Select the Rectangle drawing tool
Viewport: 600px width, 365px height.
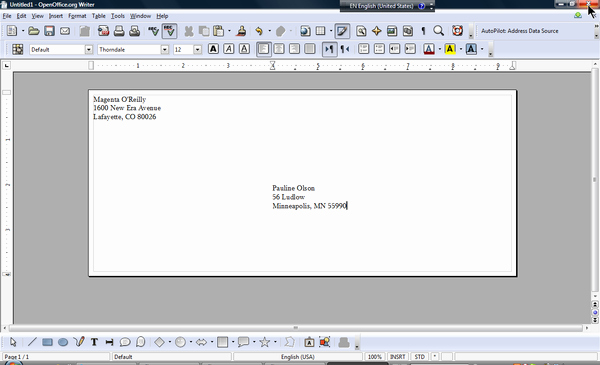tap(47, 342)
